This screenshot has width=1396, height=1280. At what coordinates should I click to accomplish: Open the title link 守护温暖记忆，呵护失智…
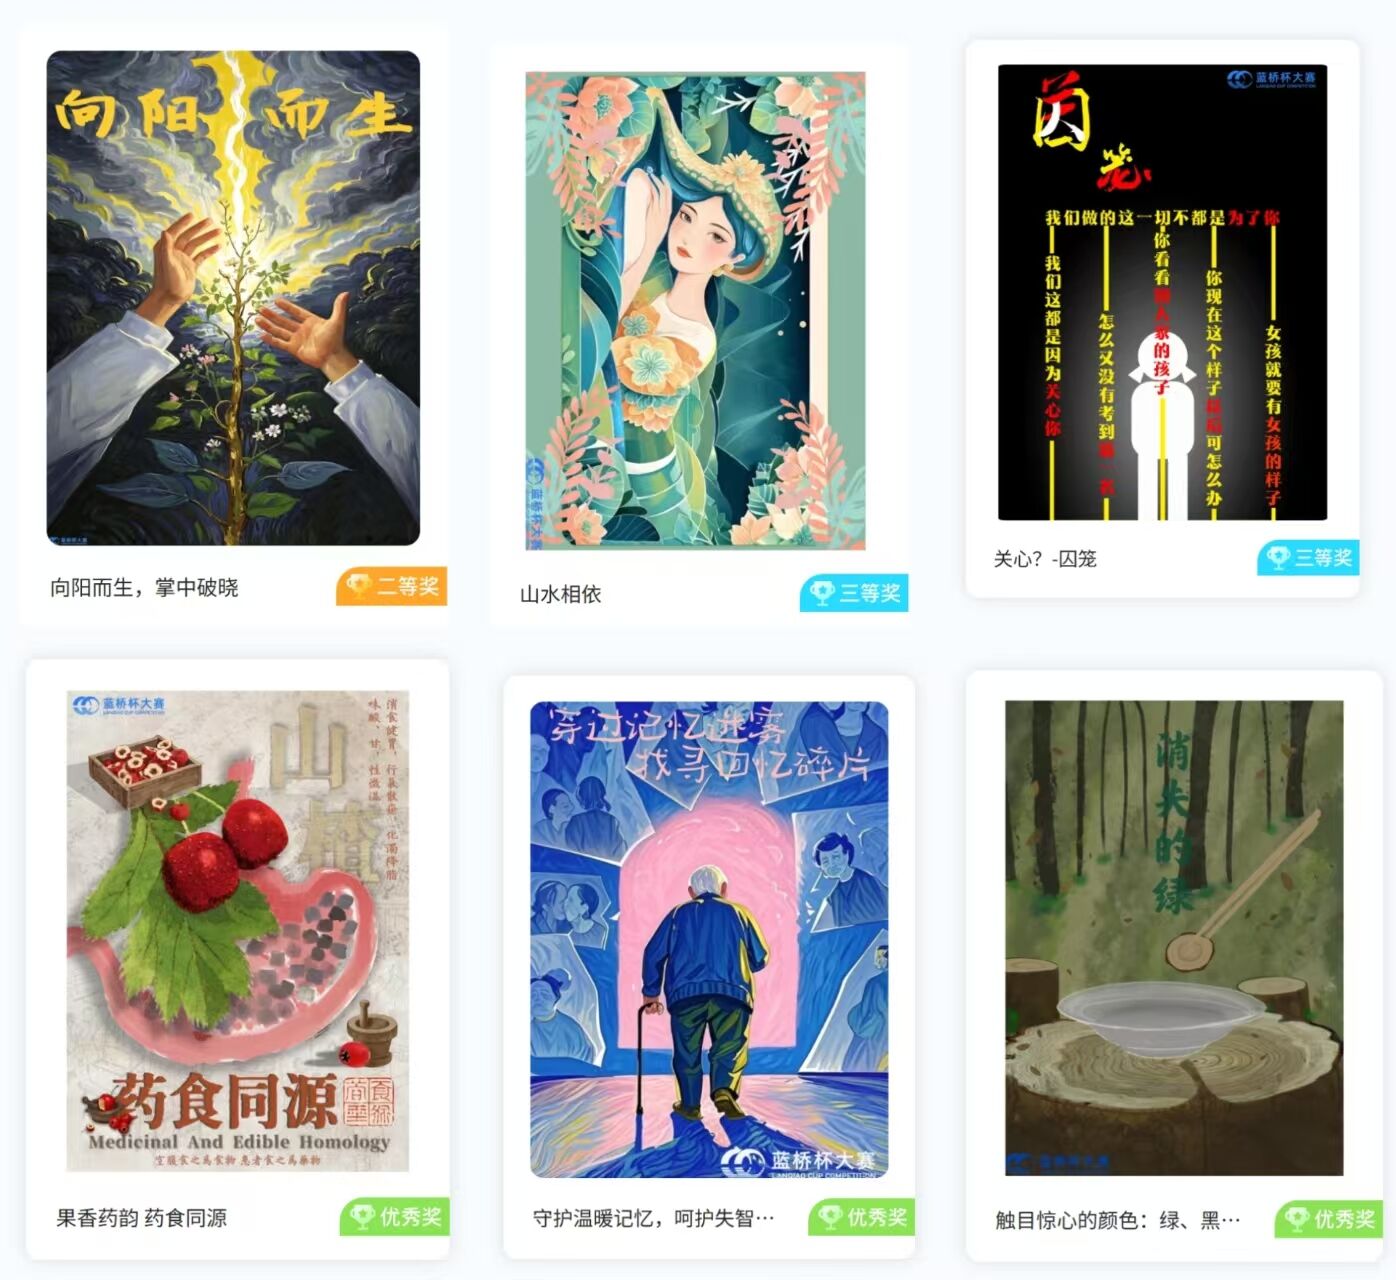pos(653,1218)
